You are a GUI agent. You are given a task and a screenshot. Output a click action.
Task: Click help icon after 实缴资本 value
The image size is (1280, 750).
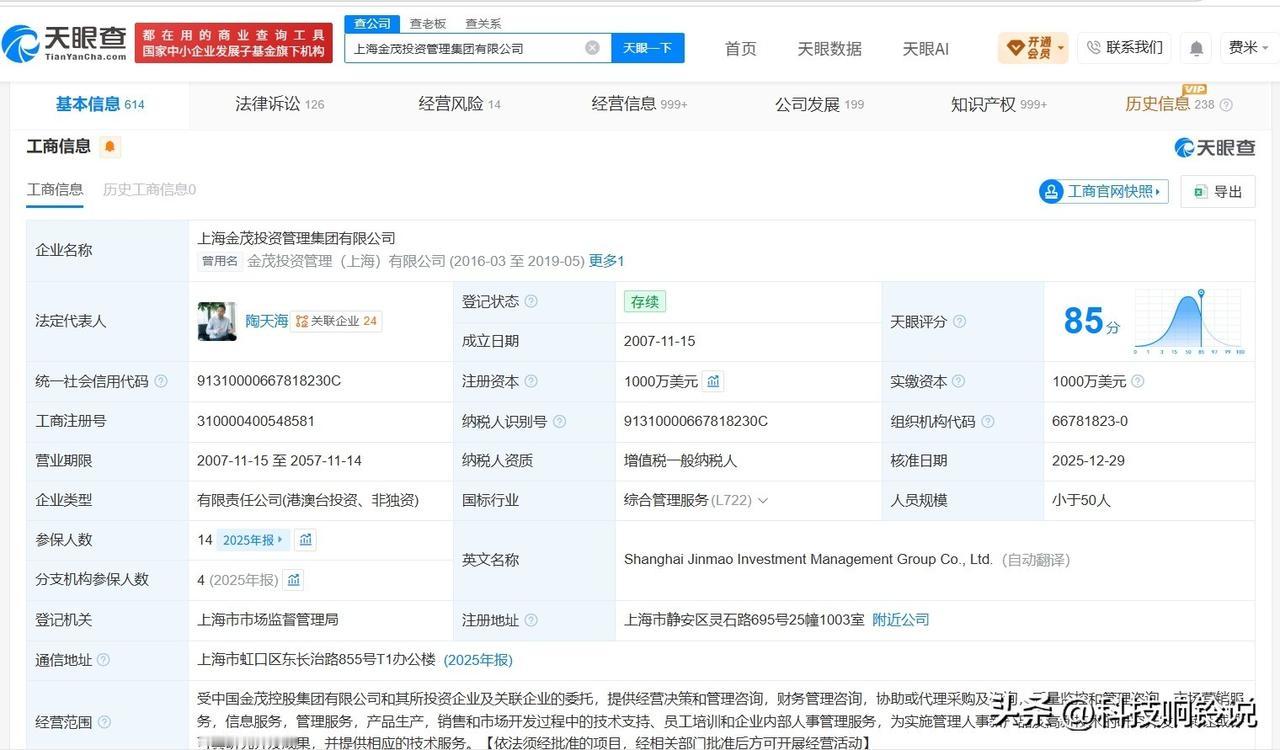[x=1137, y=381]
